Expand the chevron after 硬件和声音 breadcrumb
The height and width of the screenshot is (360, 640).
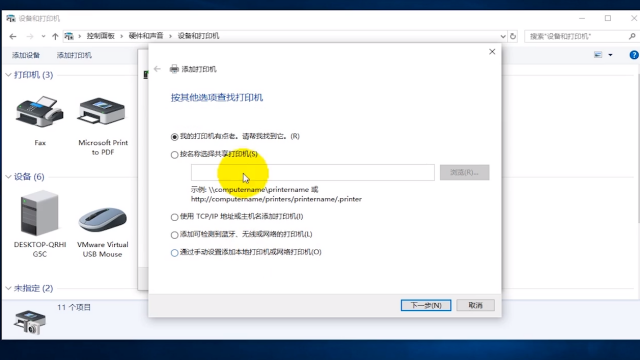coord(170,36)
